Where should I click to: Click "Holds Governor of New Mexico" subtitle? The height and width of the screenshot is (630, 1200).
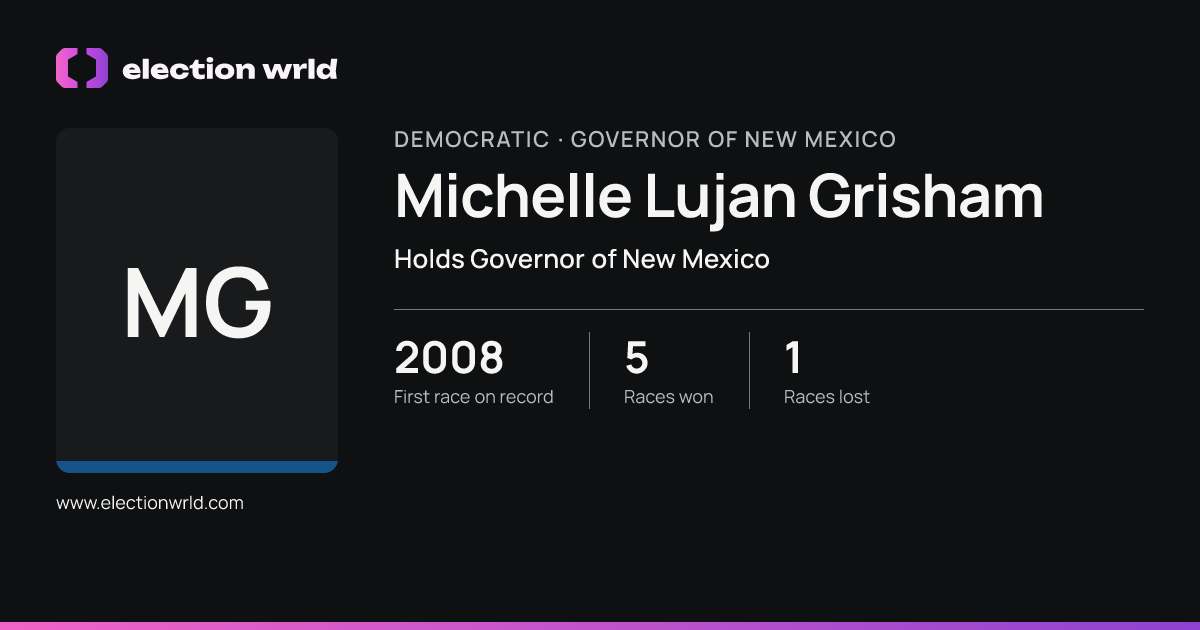[x=582, y=259]
